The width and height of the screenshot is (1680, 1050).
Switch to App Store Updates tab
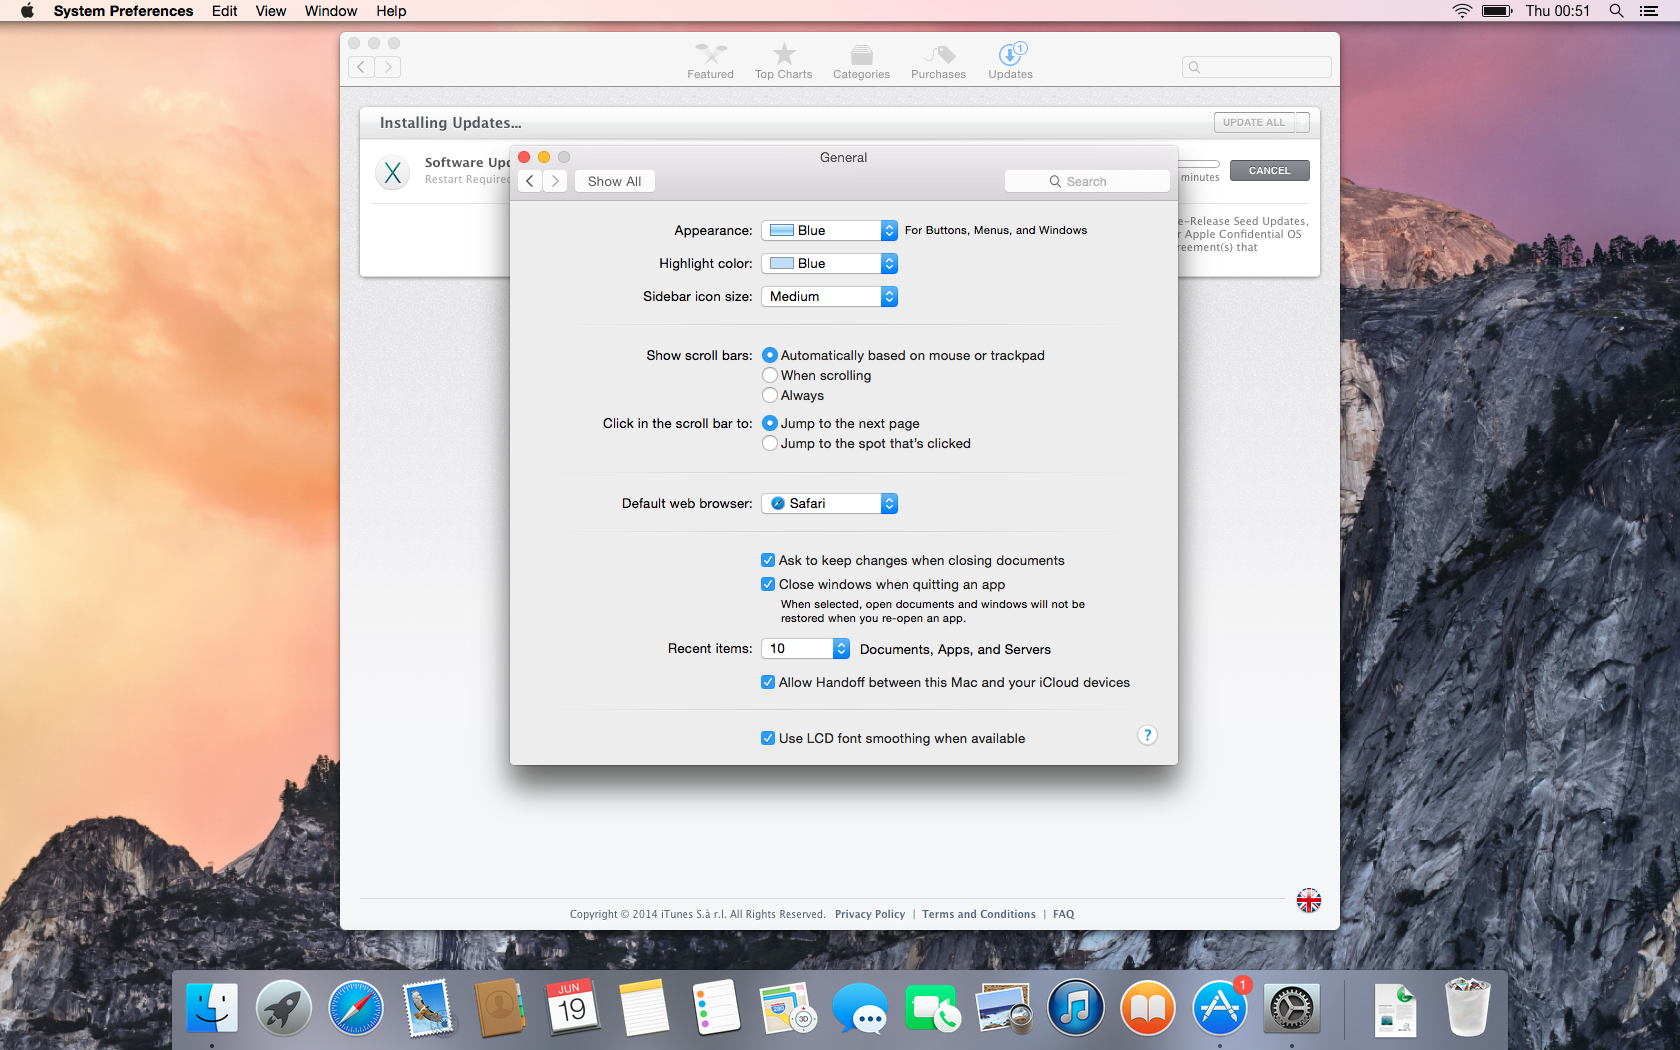tap(1010, 61)
